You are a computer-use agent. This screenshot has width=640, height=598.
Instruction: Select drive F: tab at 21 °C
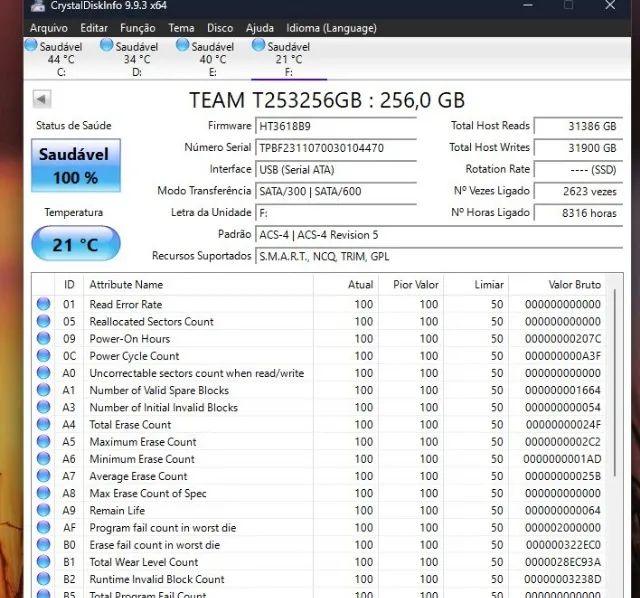point(289,58)
